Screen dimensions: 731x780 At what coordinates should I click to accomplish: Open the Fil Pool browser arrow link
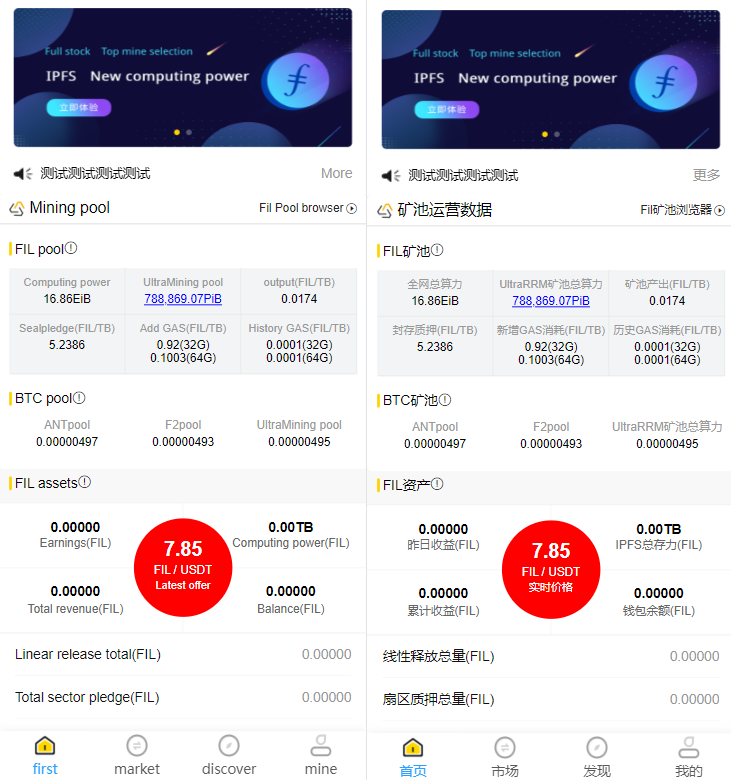click(308, 208)
